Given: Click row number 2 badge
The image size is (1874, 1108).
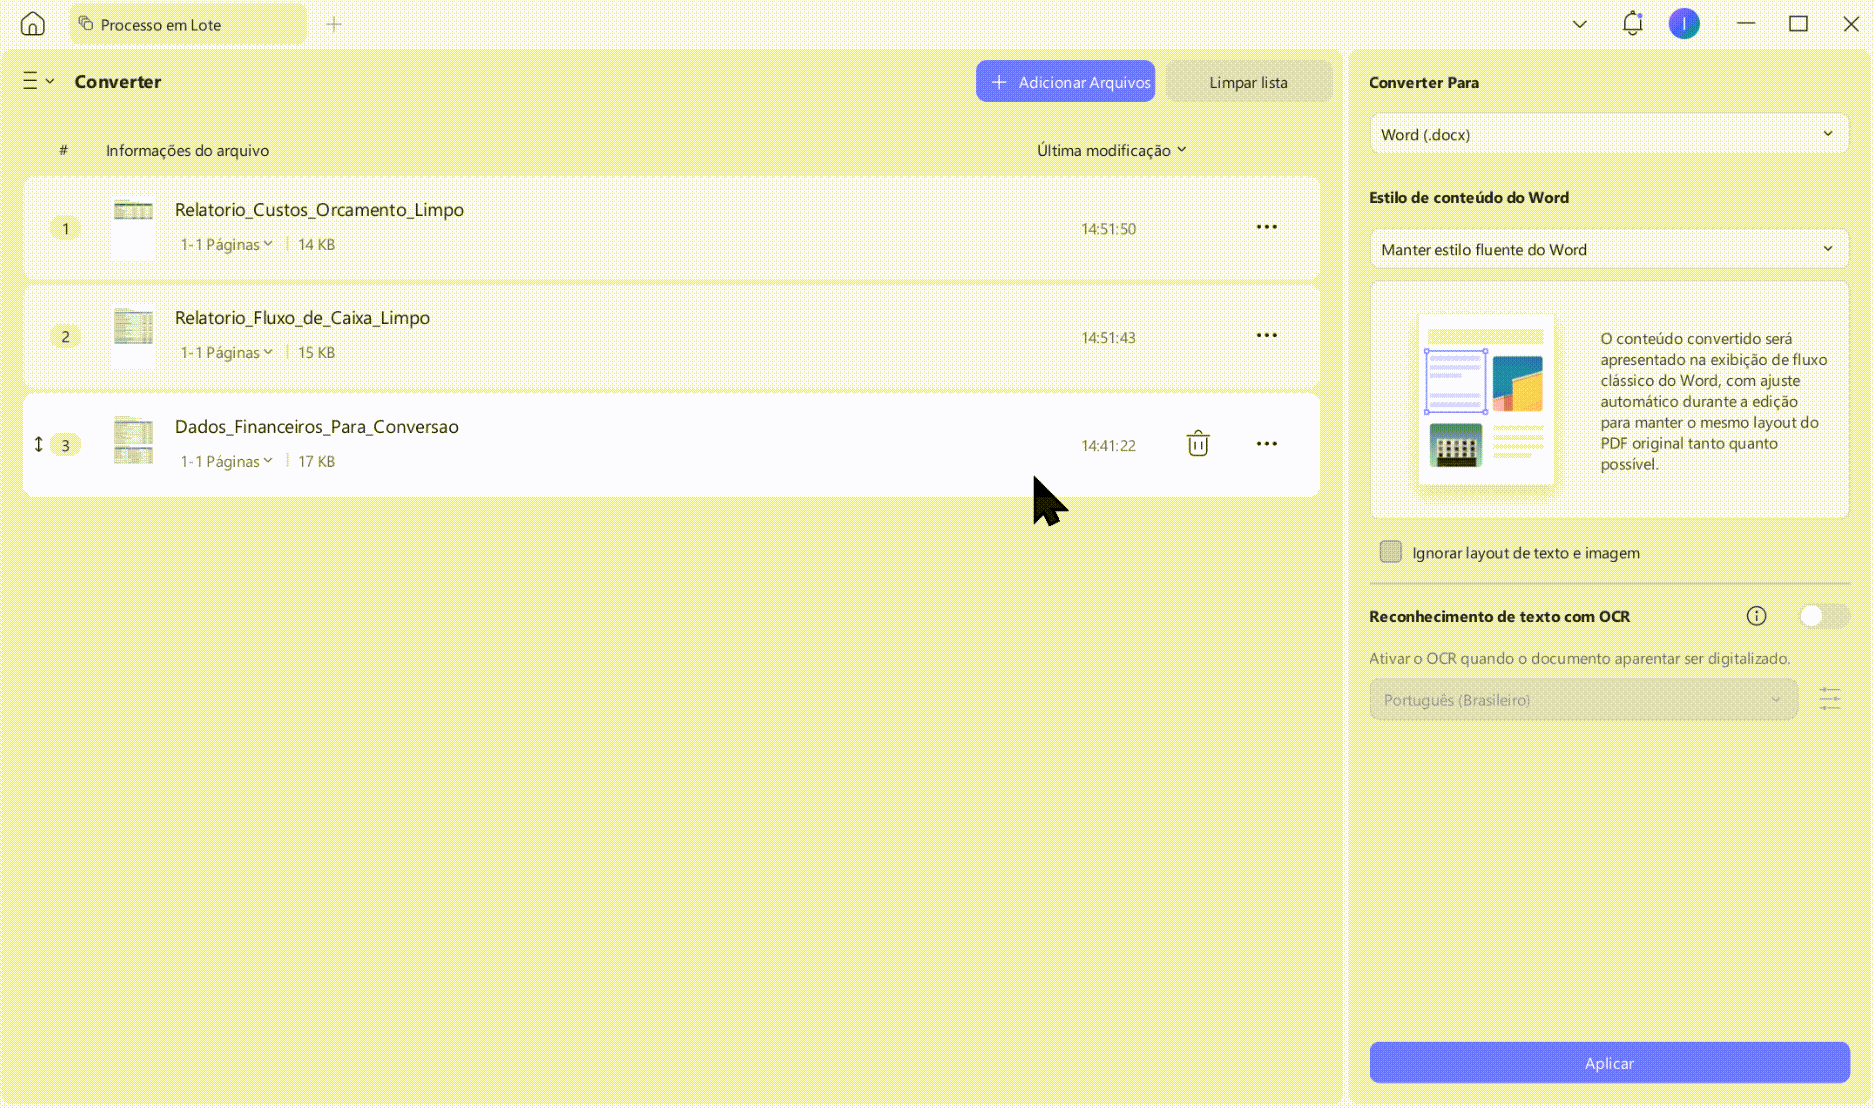Looking at the screenshot, I should tap(66, 336).
